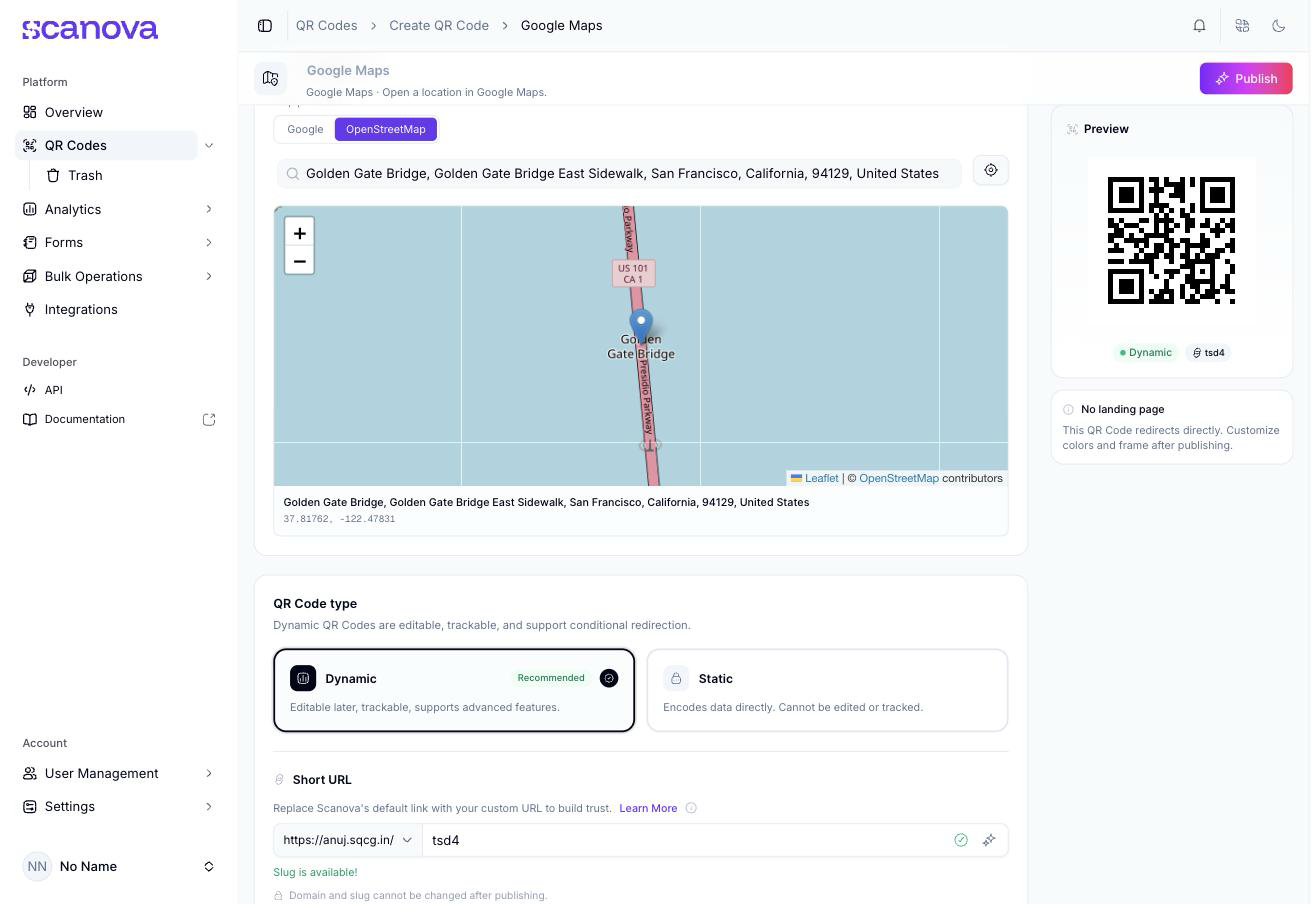Open the OpenStreetMap contributors link
Viewport: 1316px width, 904px height.
coord(899,478)
